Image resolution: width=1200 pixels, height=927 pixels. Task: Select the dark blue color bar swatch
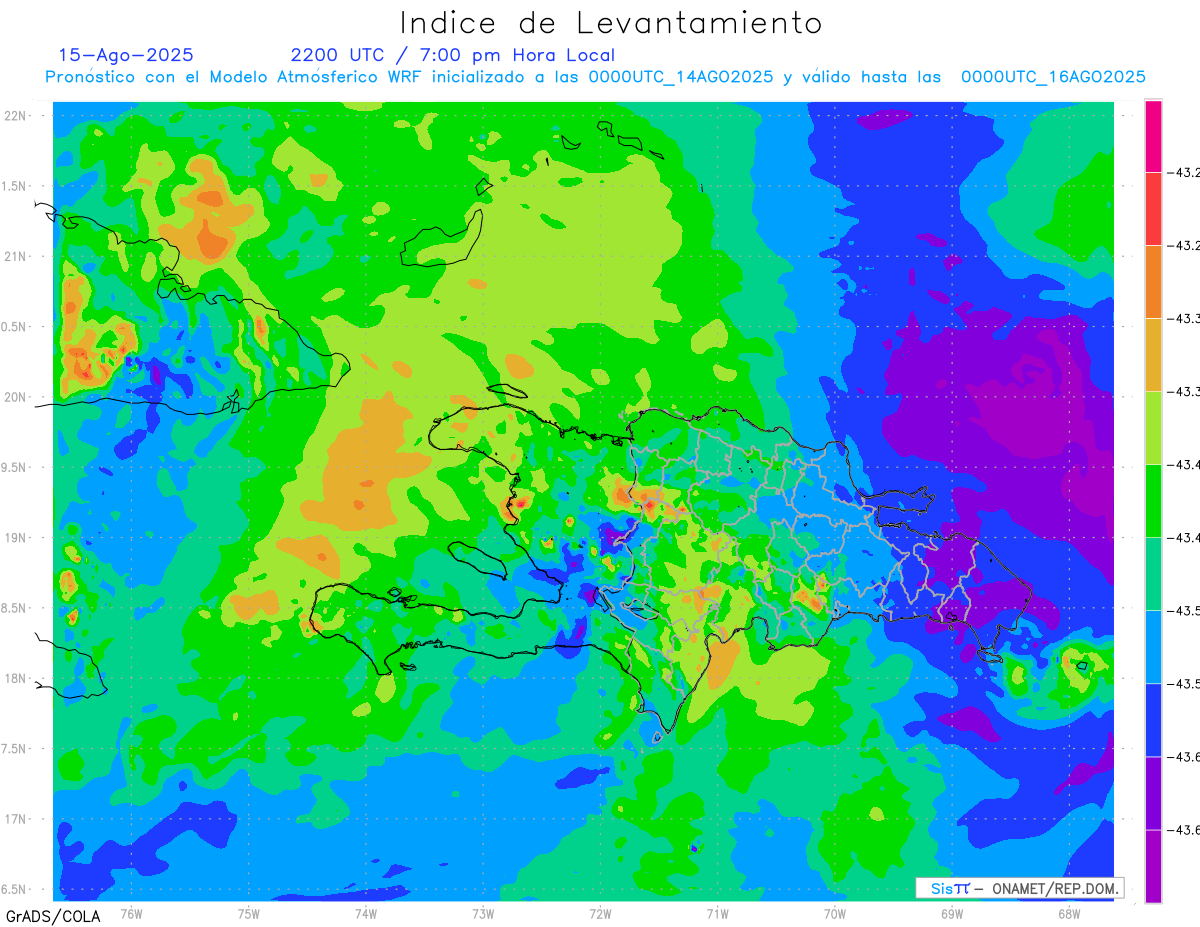[1153, 720]
